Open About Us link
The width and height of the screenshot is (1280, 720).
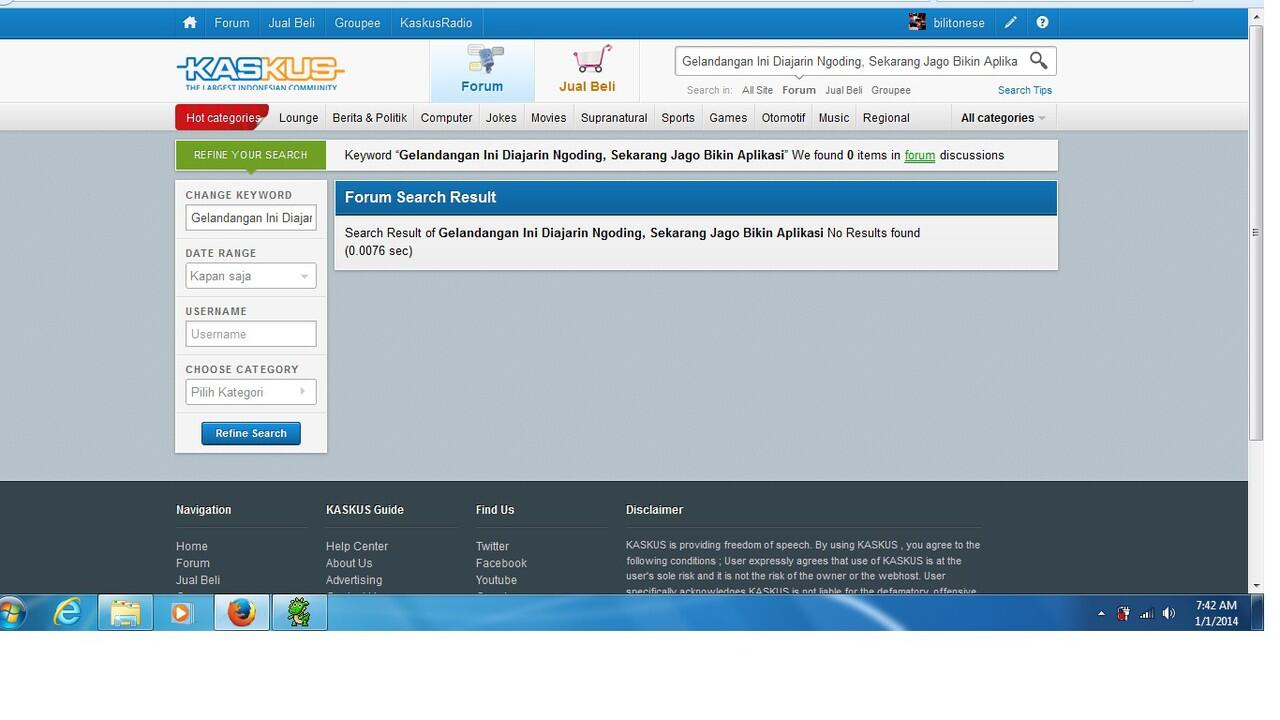coord(349,563)
